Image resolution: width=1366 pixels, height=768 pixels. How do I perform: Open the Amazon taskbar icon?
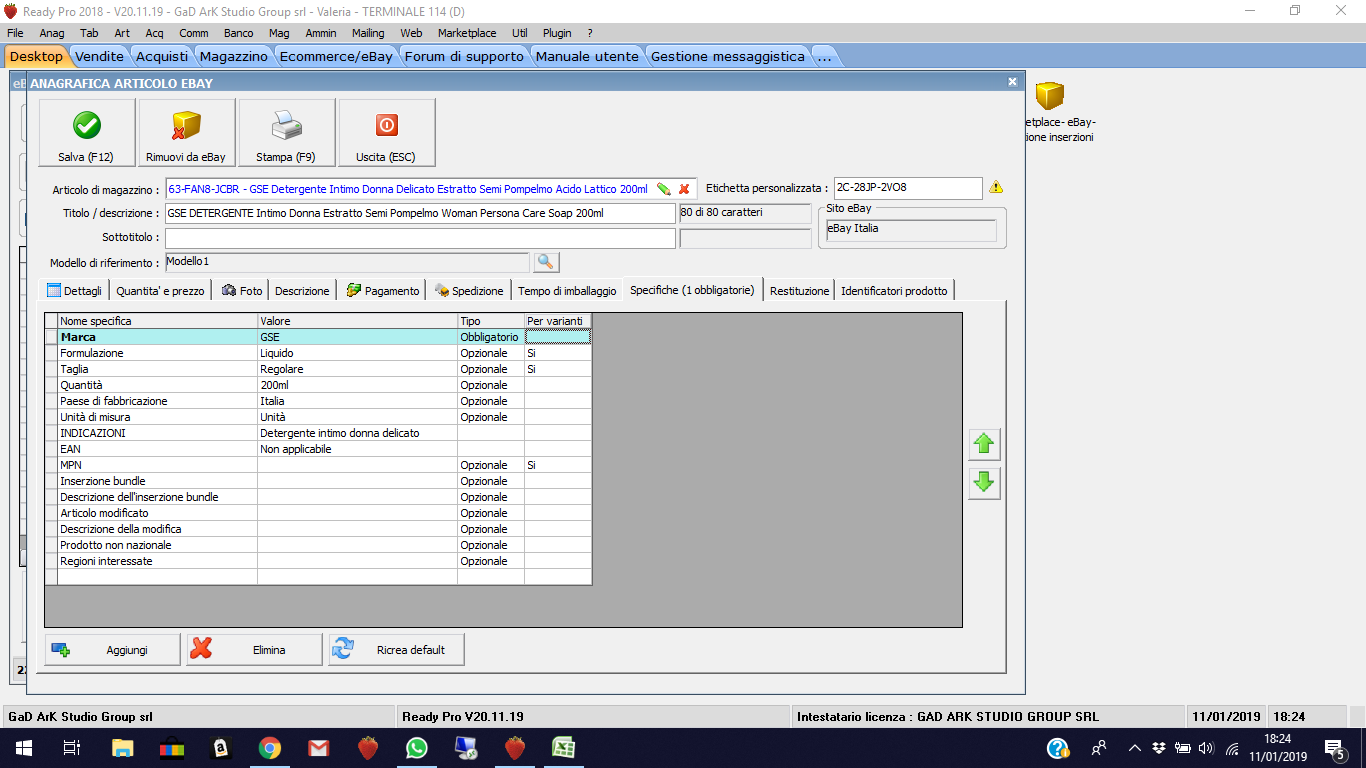pos(220,748)
